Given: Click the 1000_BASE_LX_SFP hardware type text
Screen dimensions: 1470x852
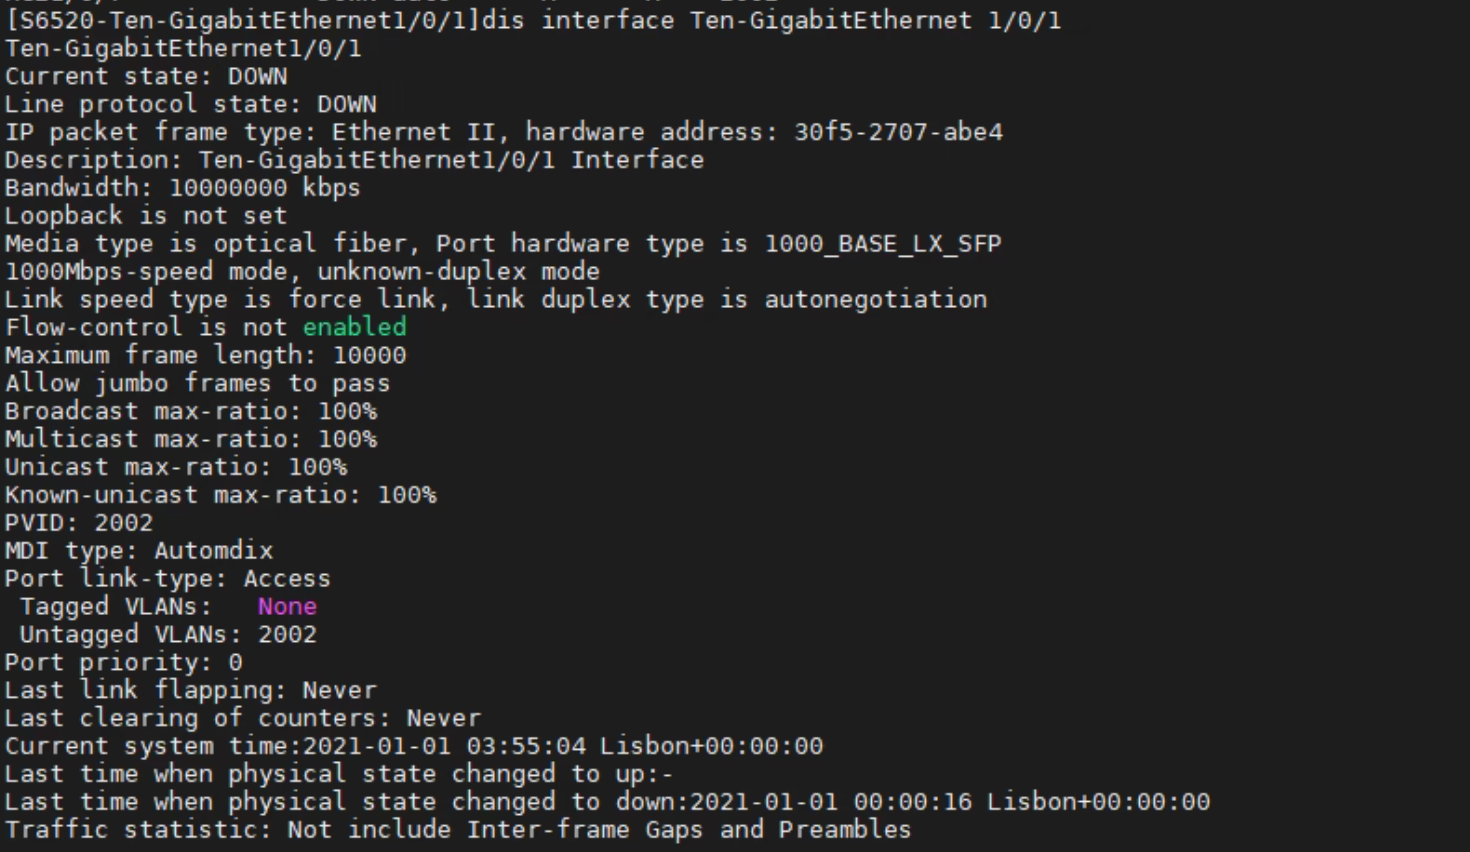Looking at the screenshot, I should coord(882,244).
